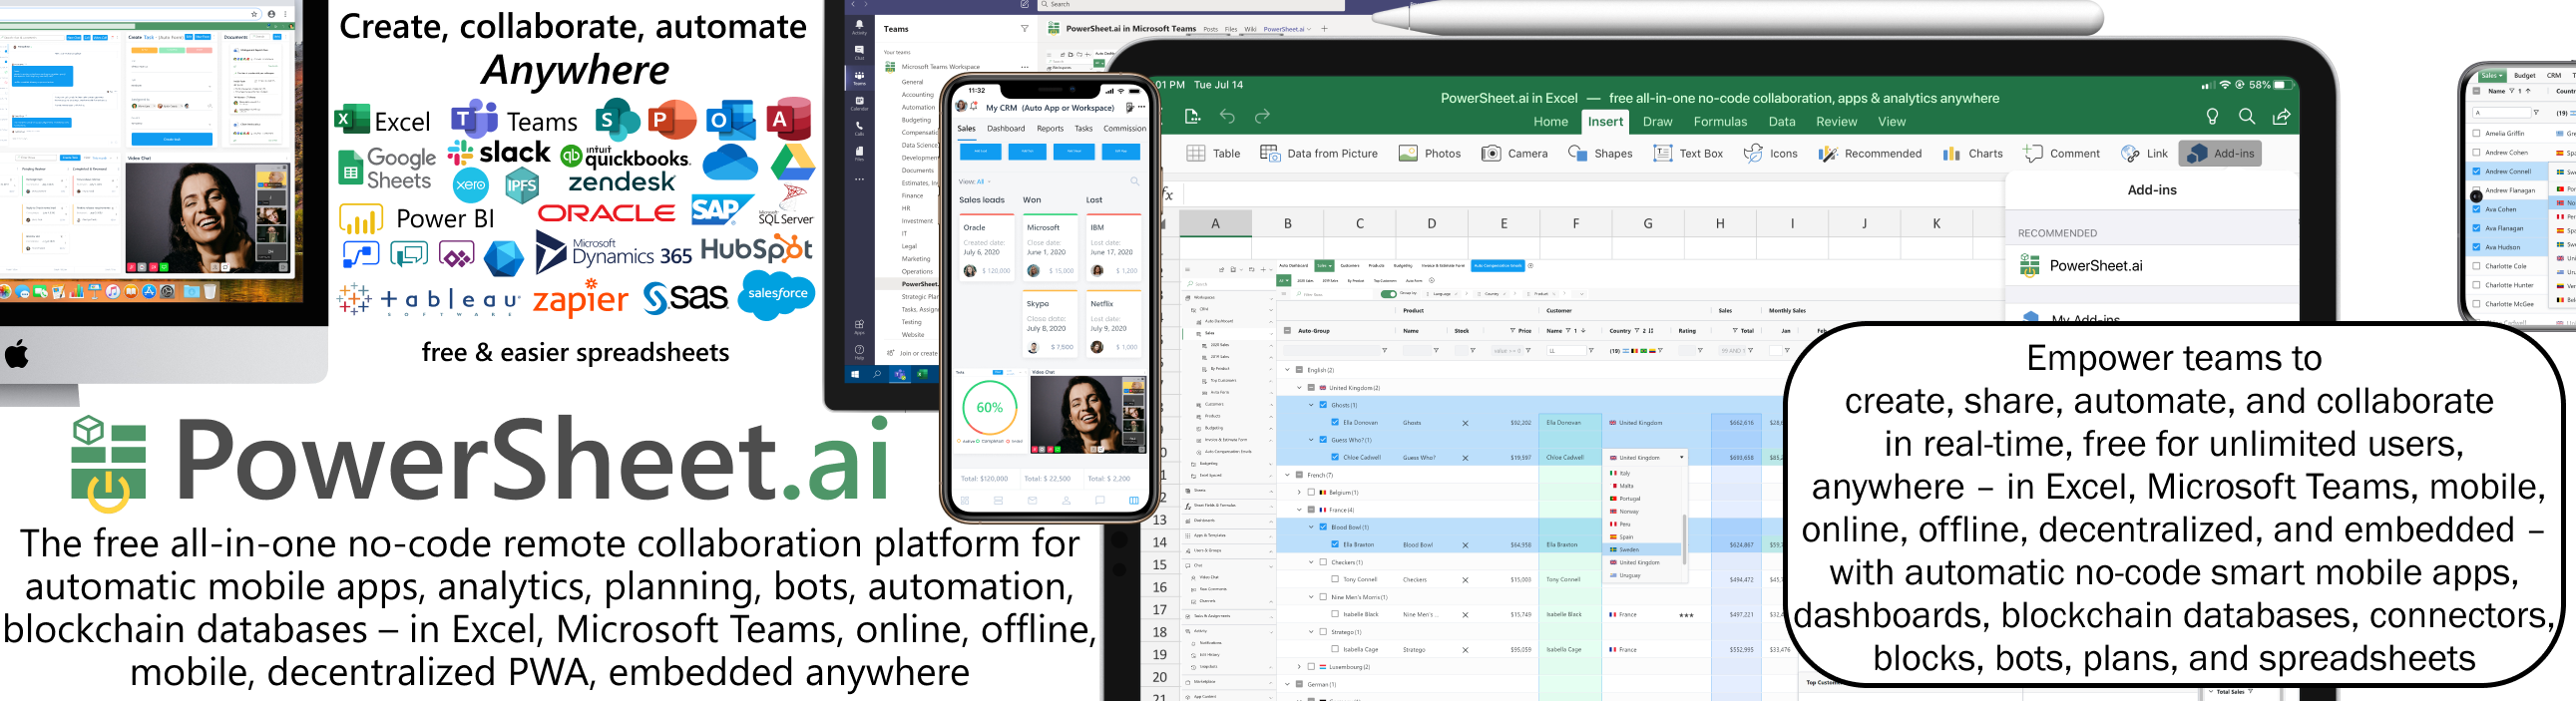Toggle the Add-ins ribbon button
Screen dimensions: 2576x701
pos(2220,153)
